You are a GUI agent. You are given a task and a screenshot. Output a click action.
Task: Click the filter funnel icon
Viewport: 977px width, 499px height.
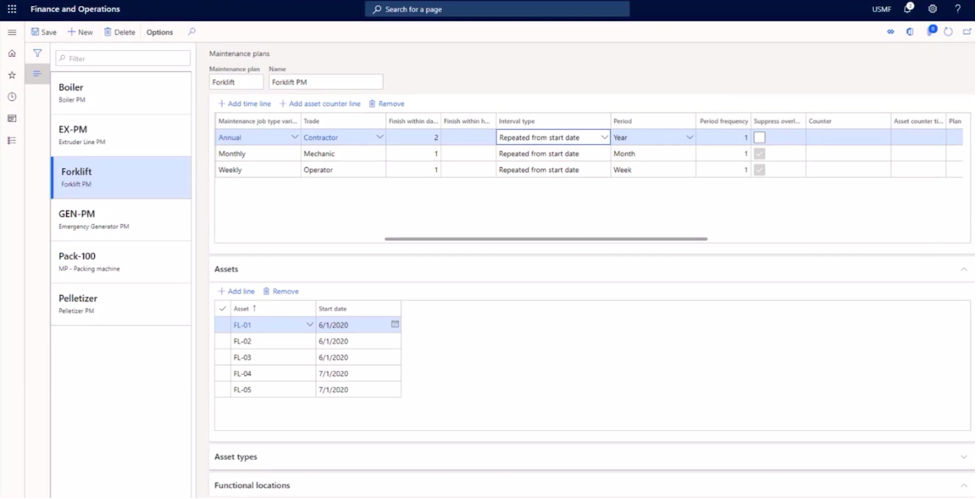tap(37, 53)
